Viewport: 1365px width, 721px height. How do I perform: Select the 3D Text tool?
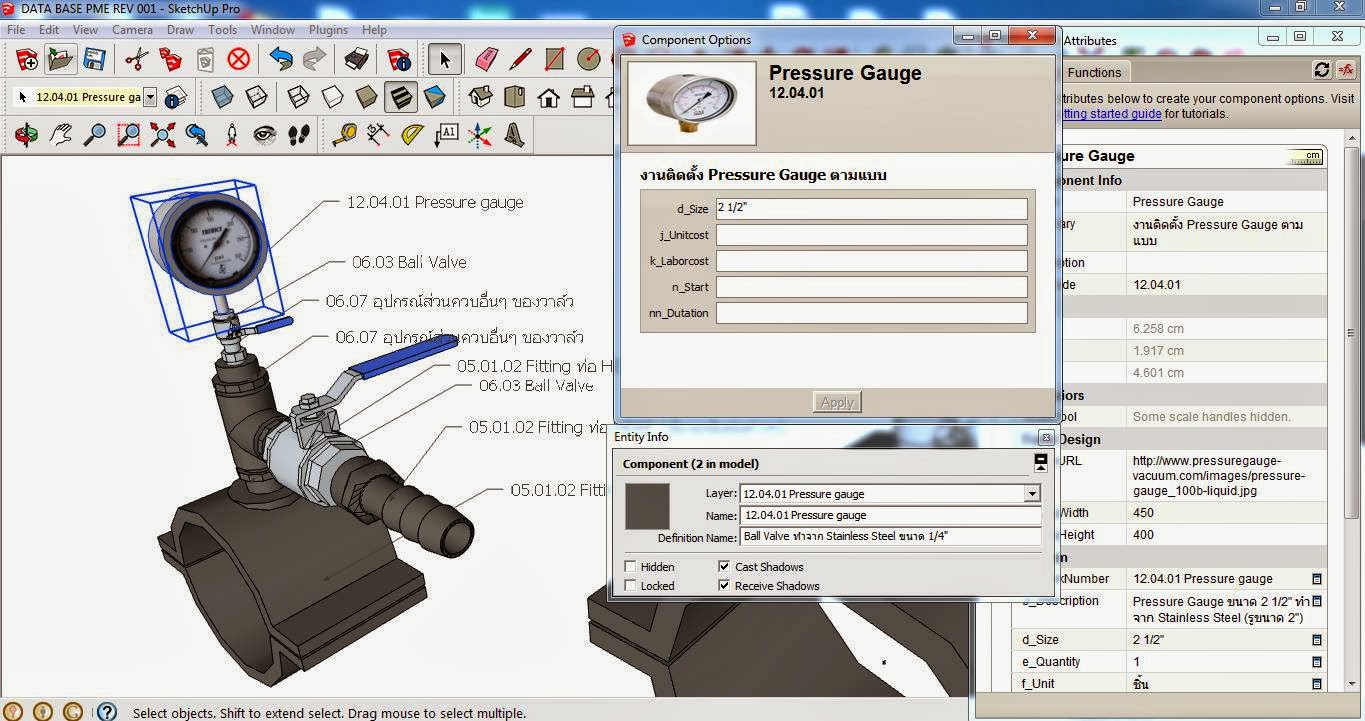tap(514, 134)
